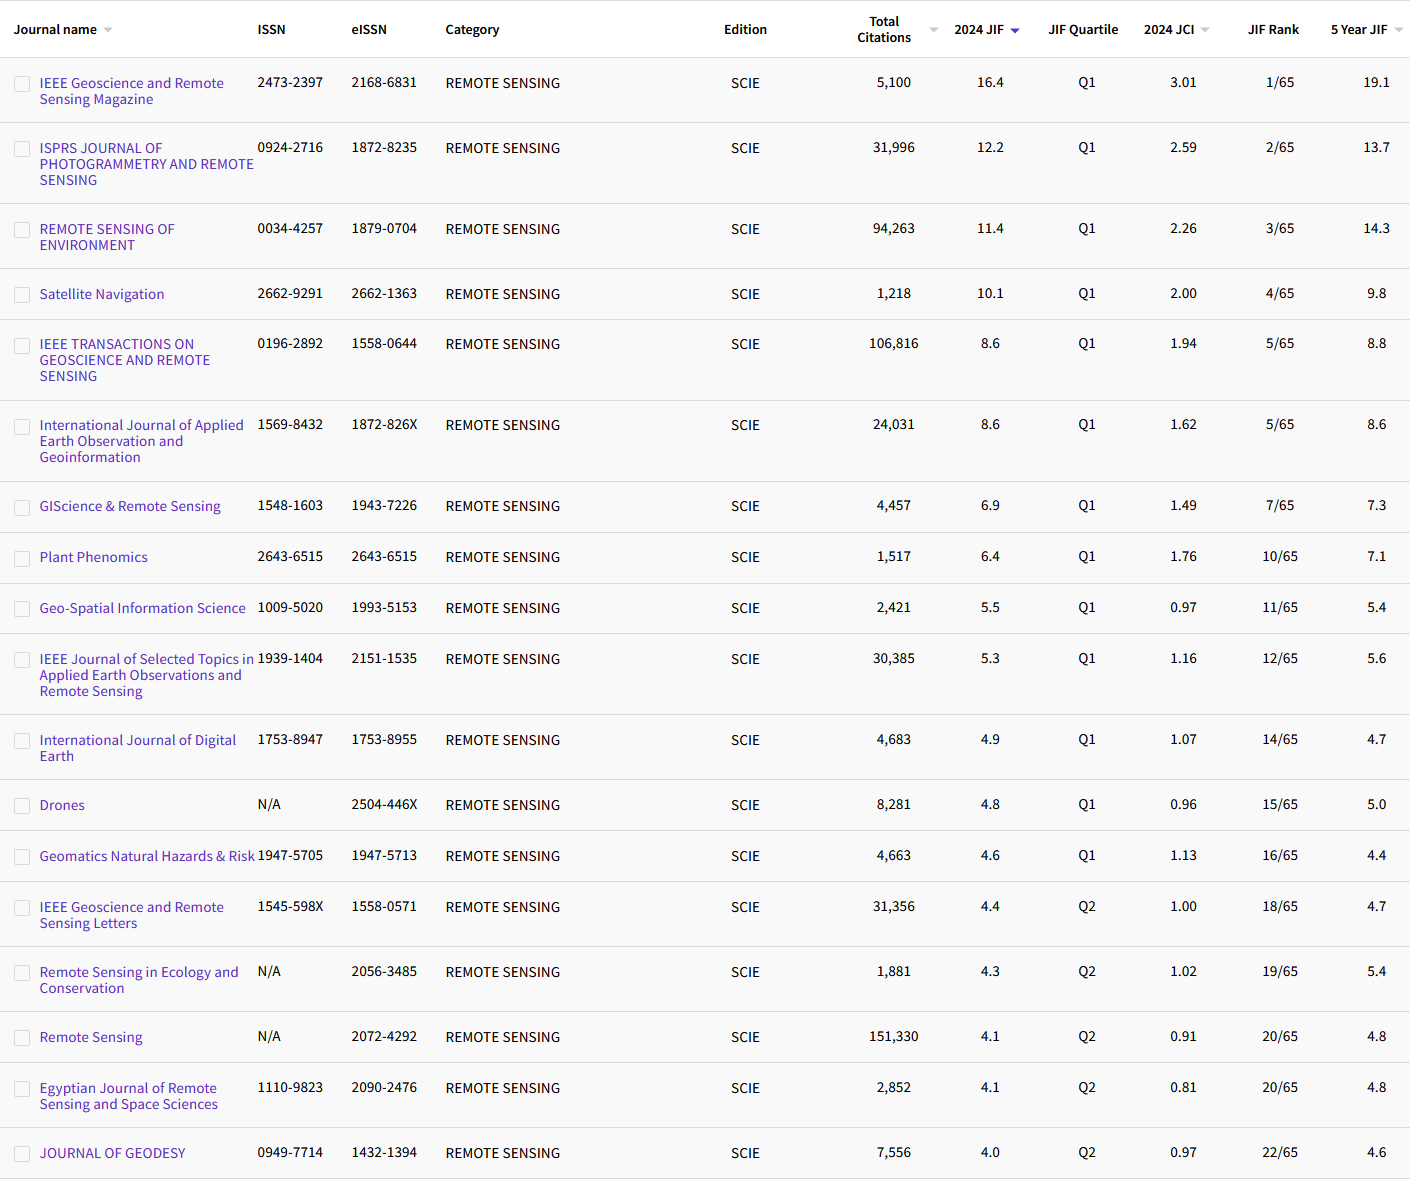Open Remote Sensing in Ecology and Conservation
Screen dimensions: 1410x1179
139,980
